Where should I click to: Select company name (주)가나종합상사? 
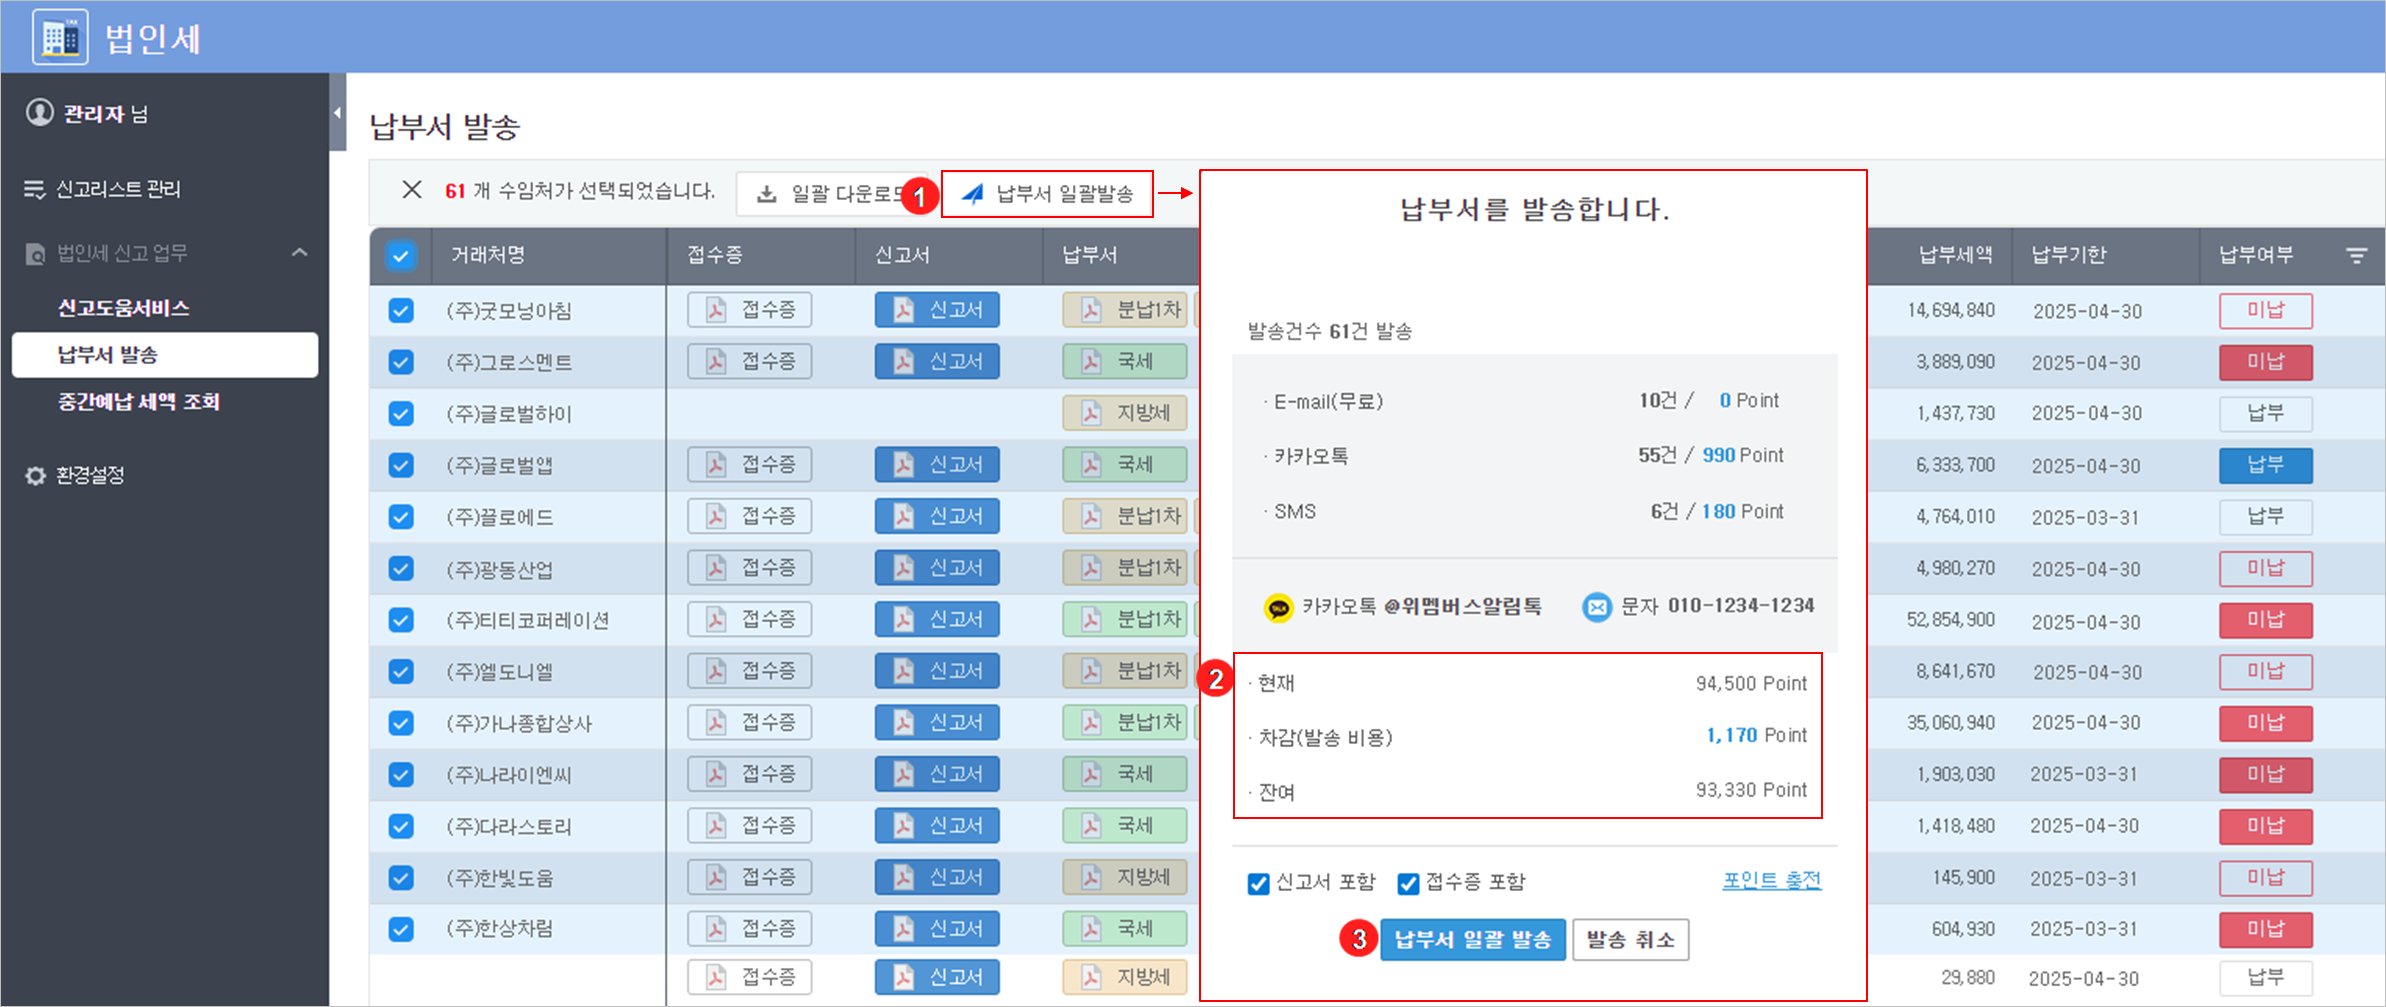point(519,723)
